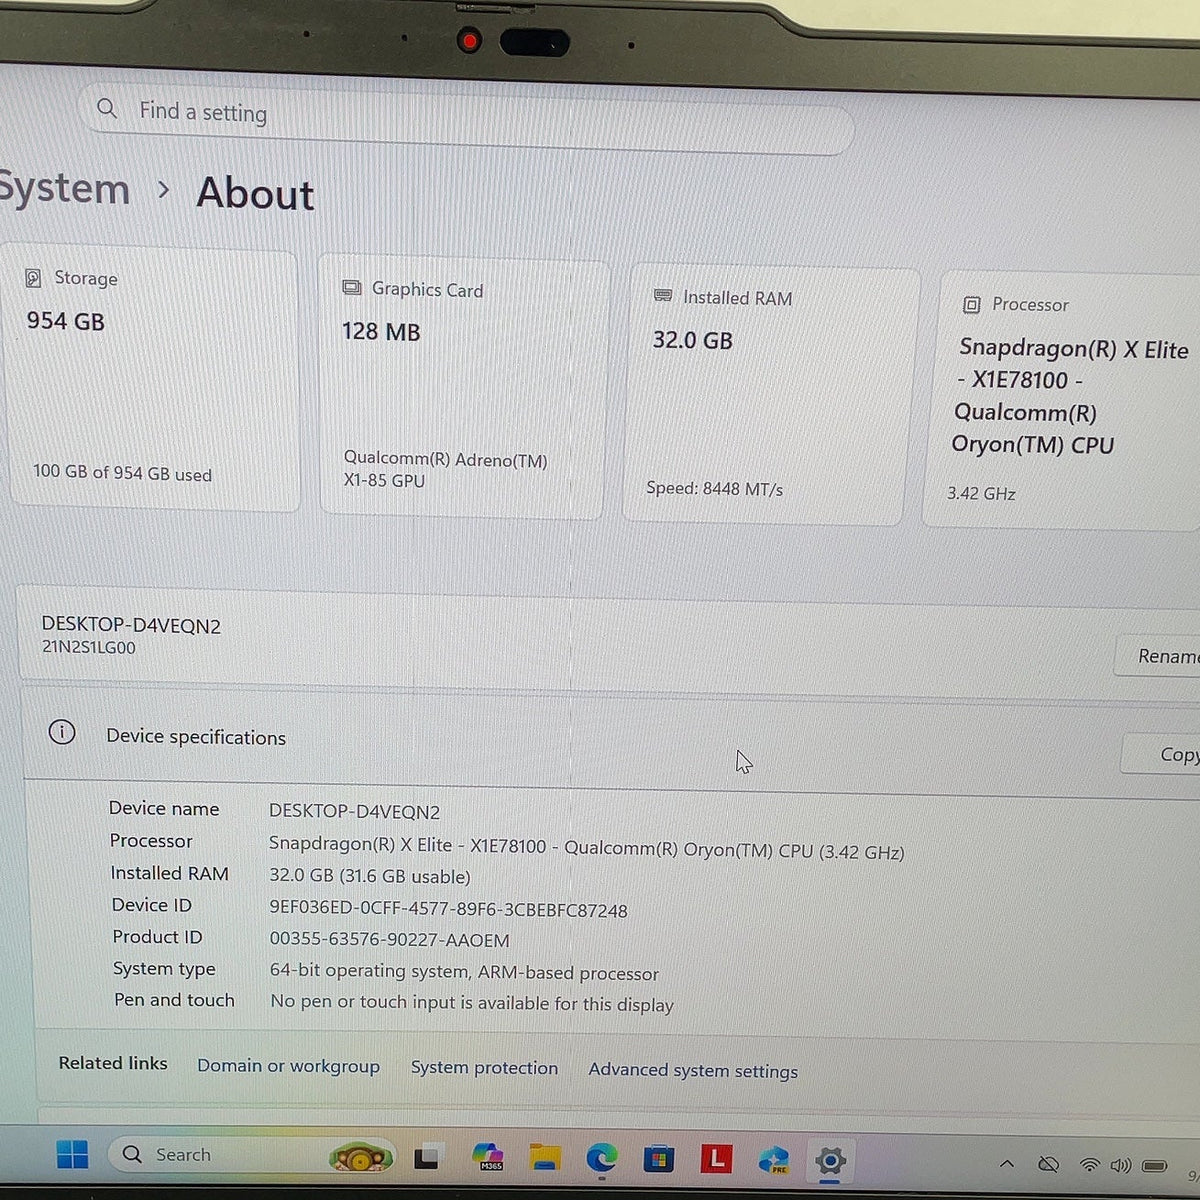Copy device specifications with the Copy button

pyautogui.click(x=1162, y=755)
